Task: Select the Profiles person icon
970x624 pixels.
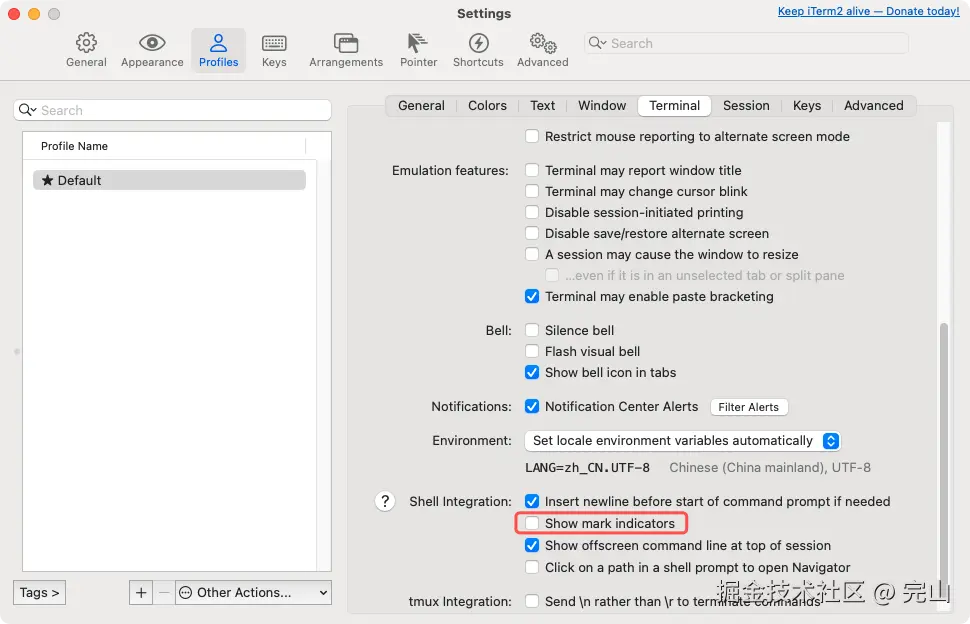Action: (218, 43)
